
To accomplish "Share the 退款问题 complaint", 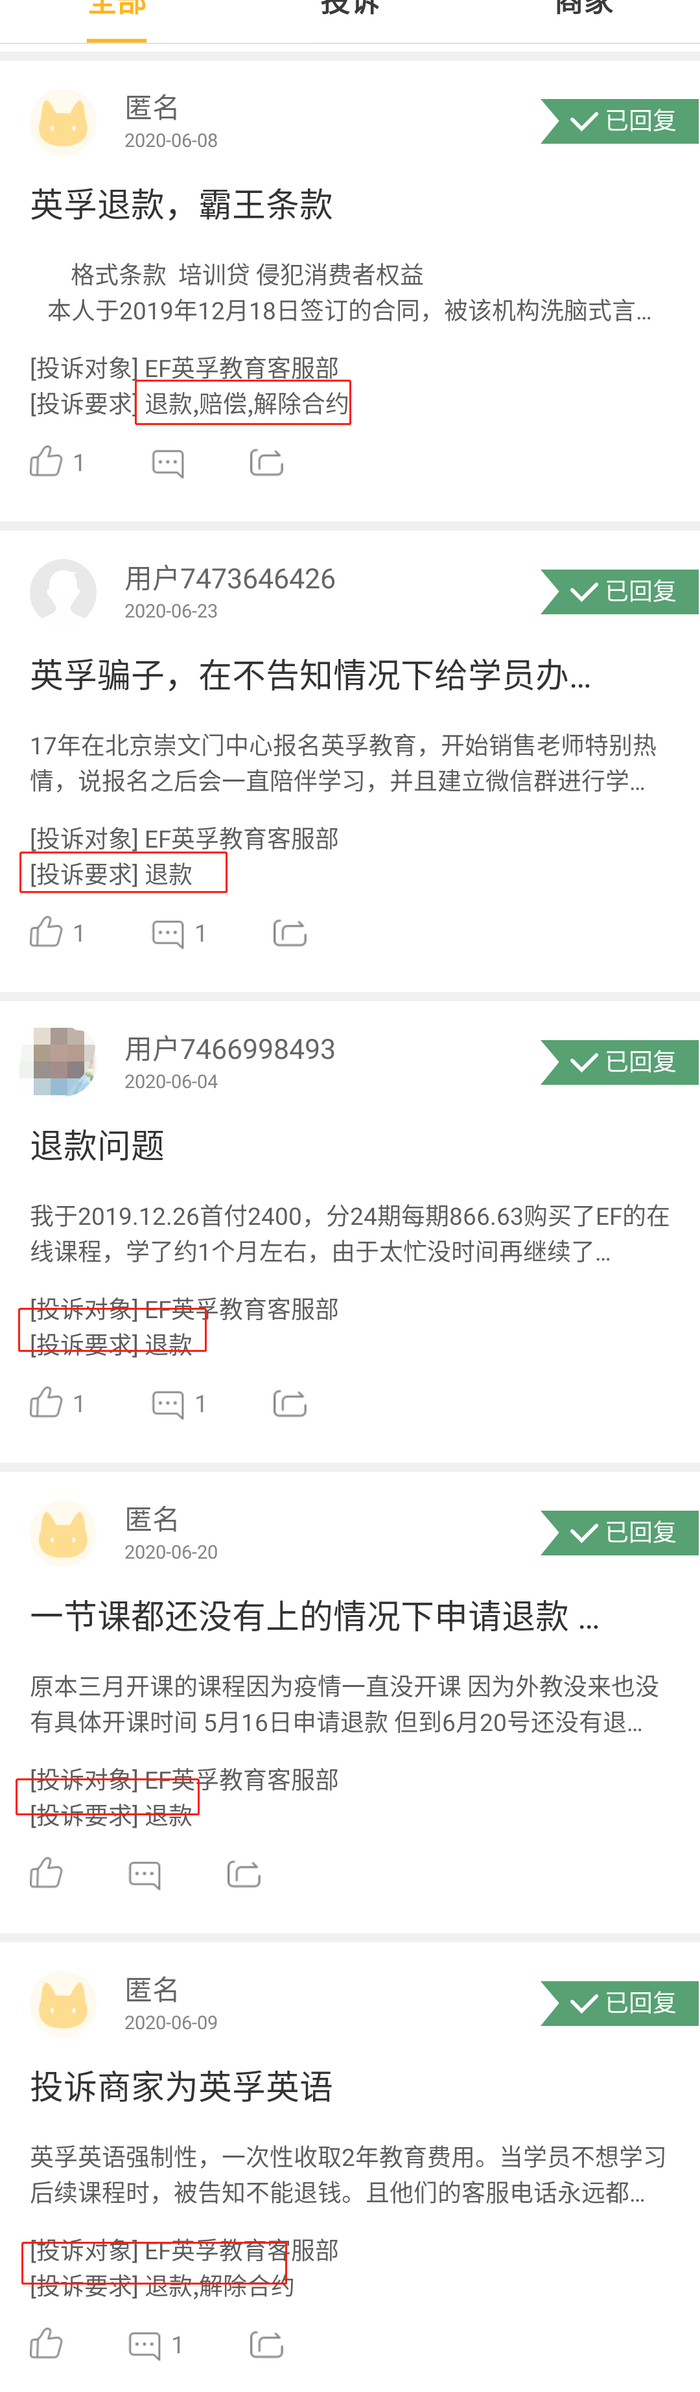I will (x=289, y=1403).
